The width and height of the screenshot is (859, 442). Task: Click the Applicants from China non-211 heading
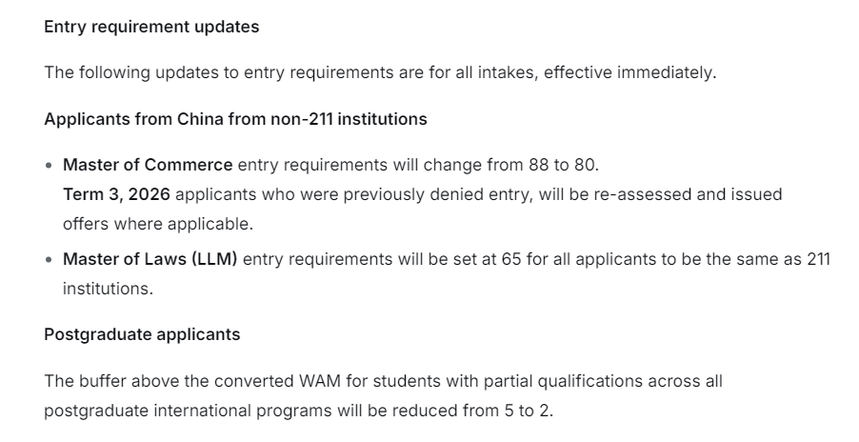coord(236,119)
